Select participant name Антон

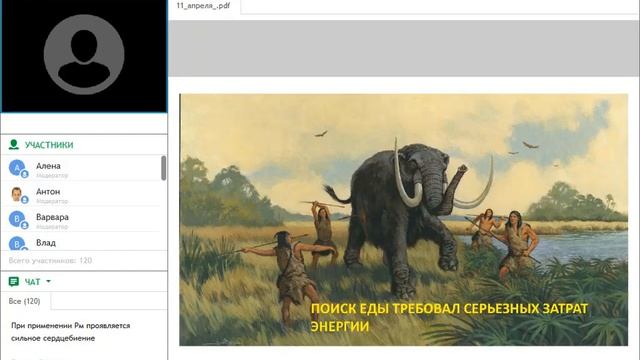48,191
